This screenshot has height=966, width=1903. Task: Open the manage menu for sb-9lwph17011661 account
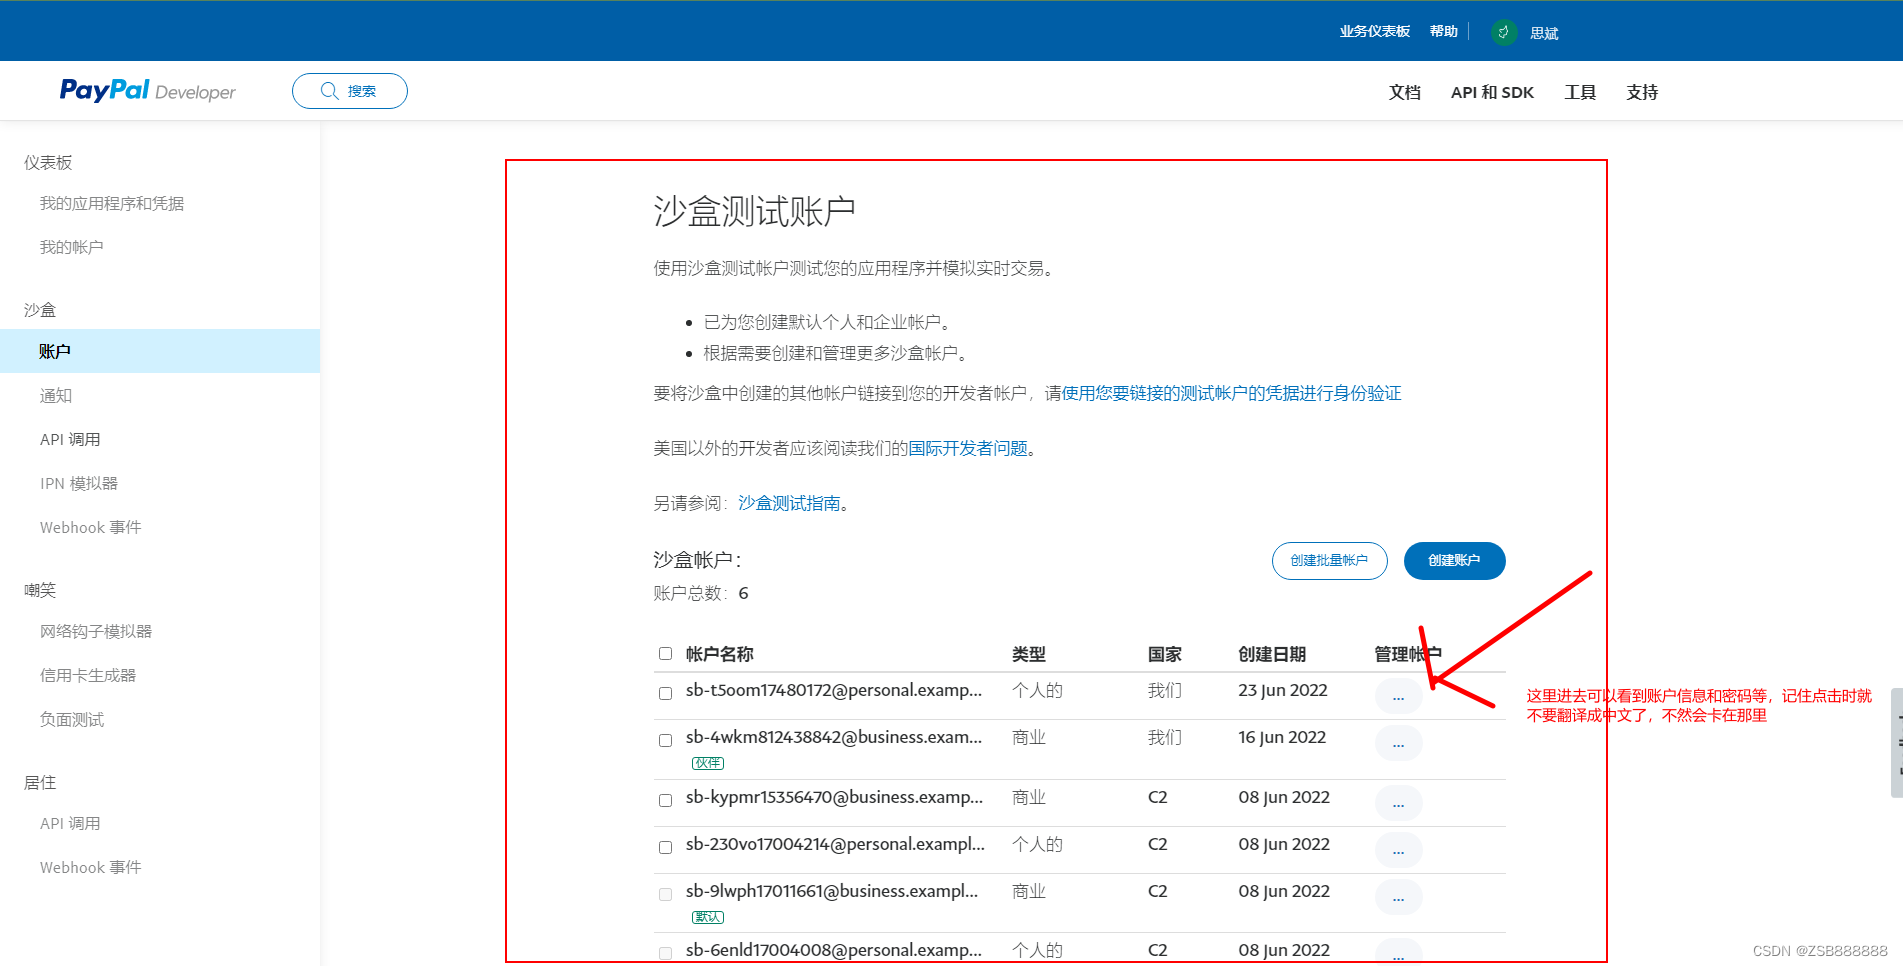(1398, 896)
